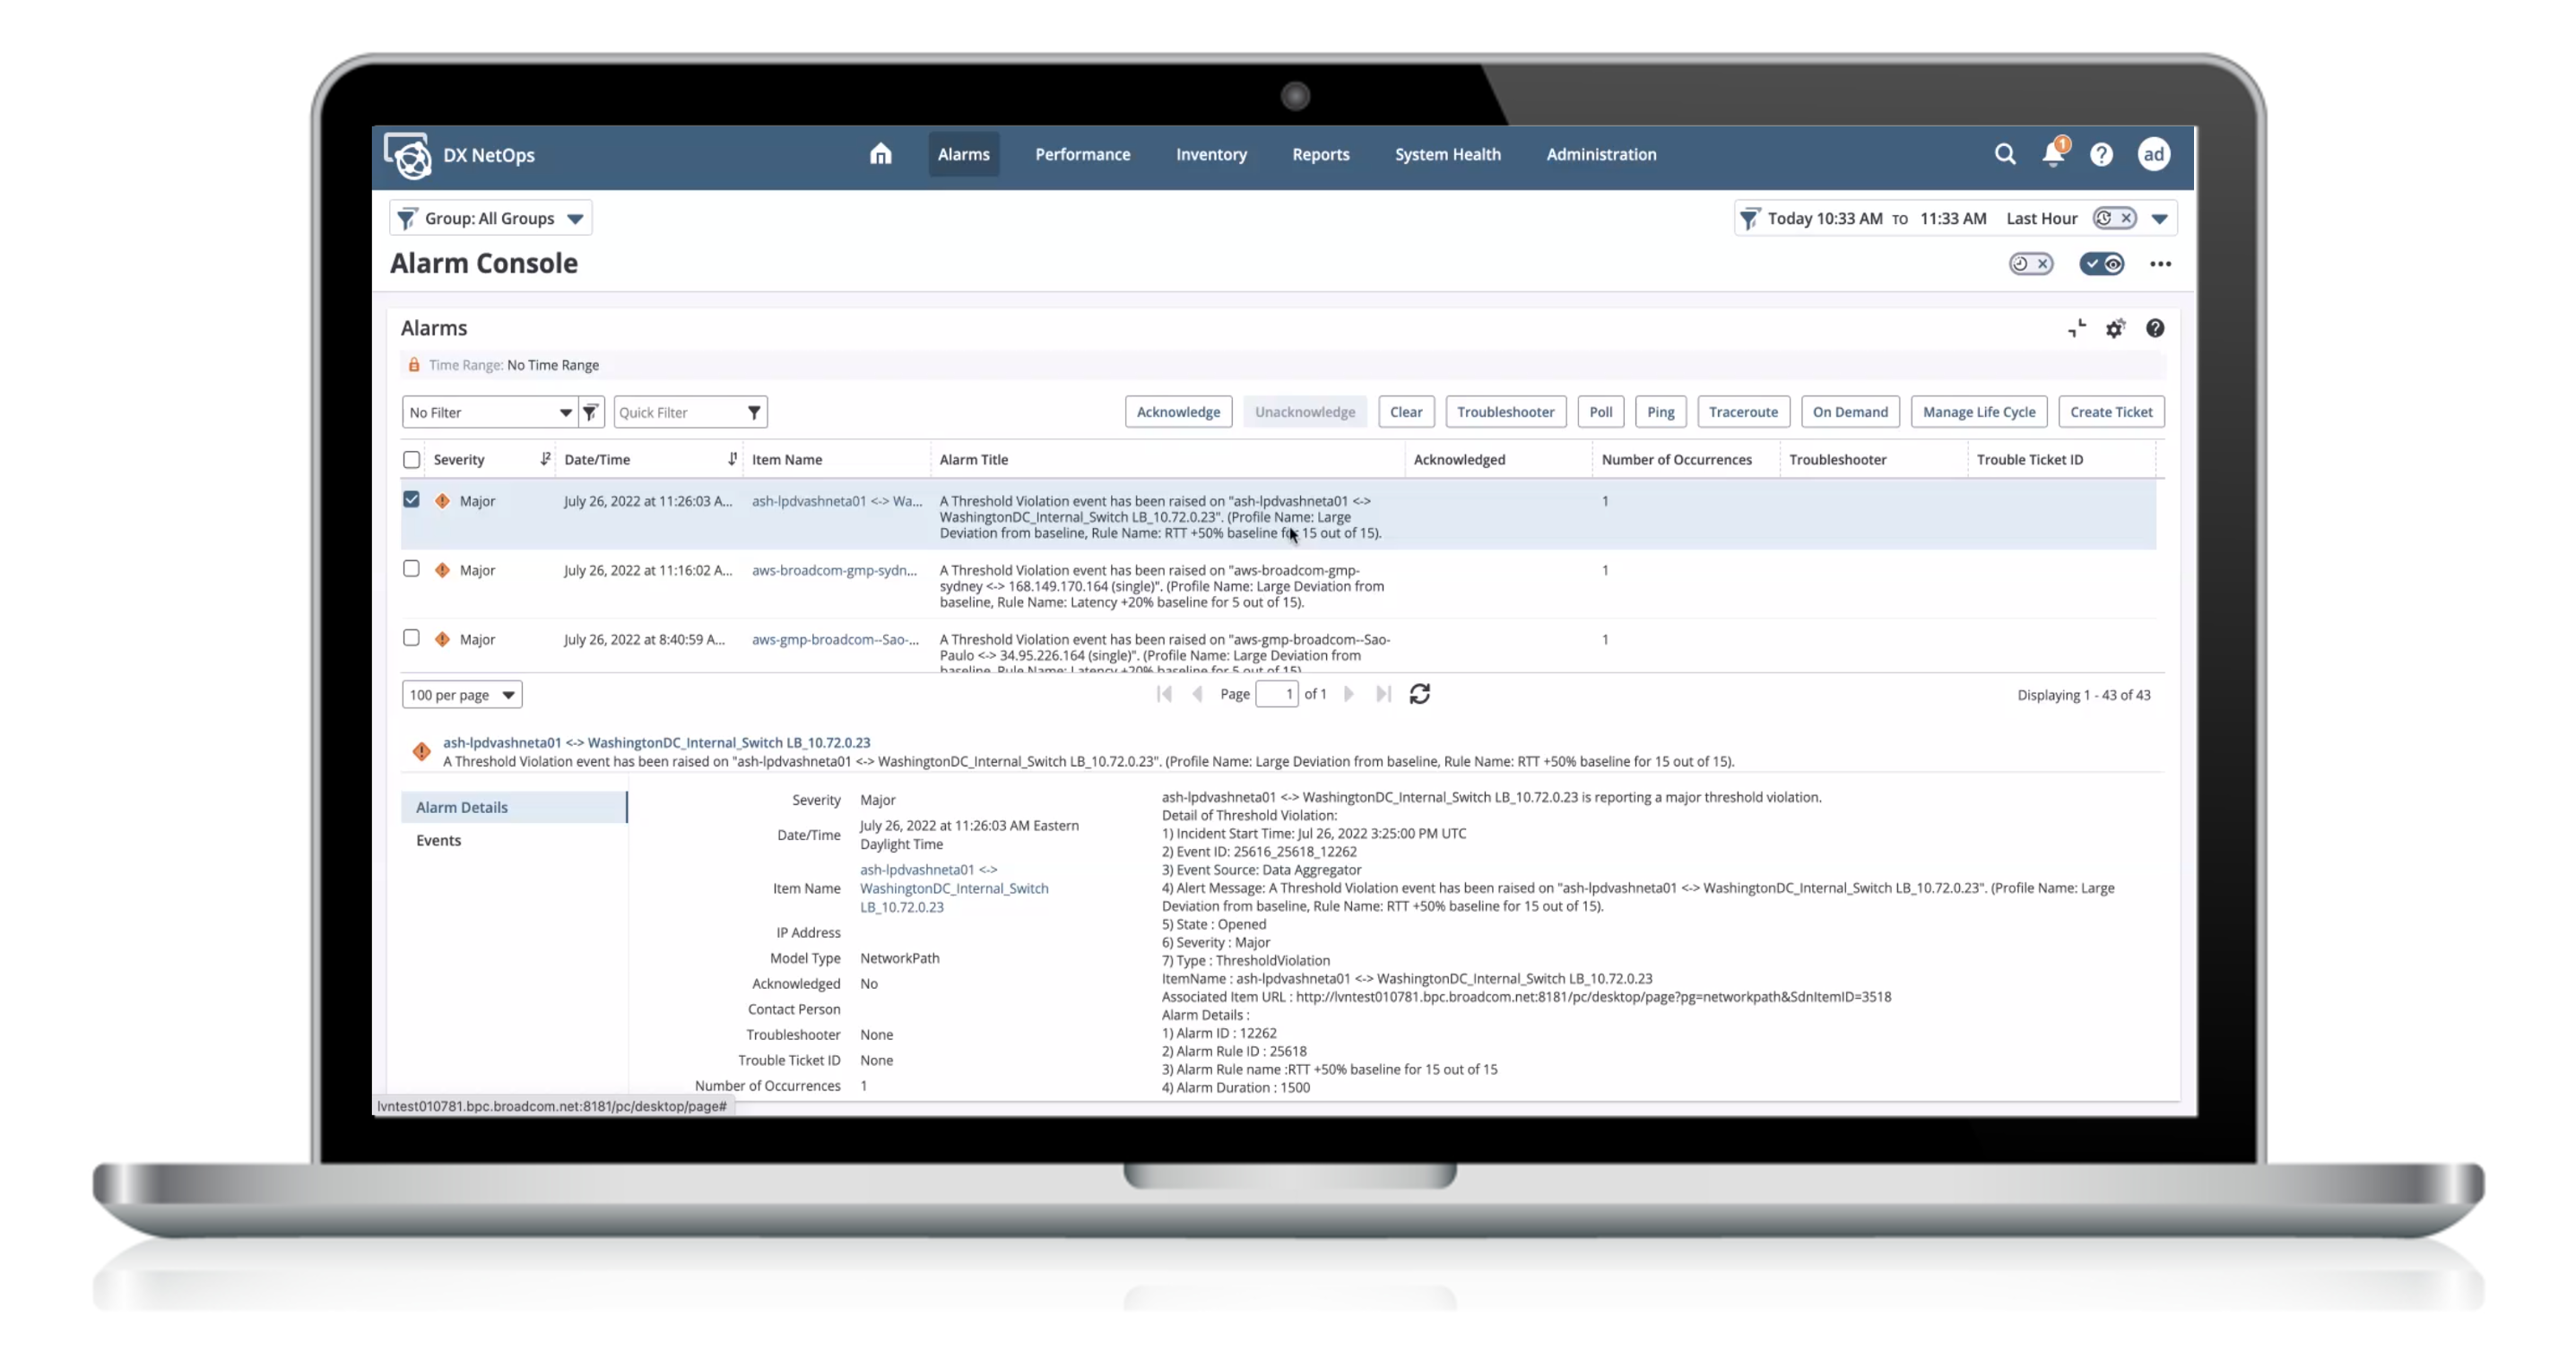Screen dimensions: 2576x1351
Task: Go to Performance menu
Action: point(1082,154)
